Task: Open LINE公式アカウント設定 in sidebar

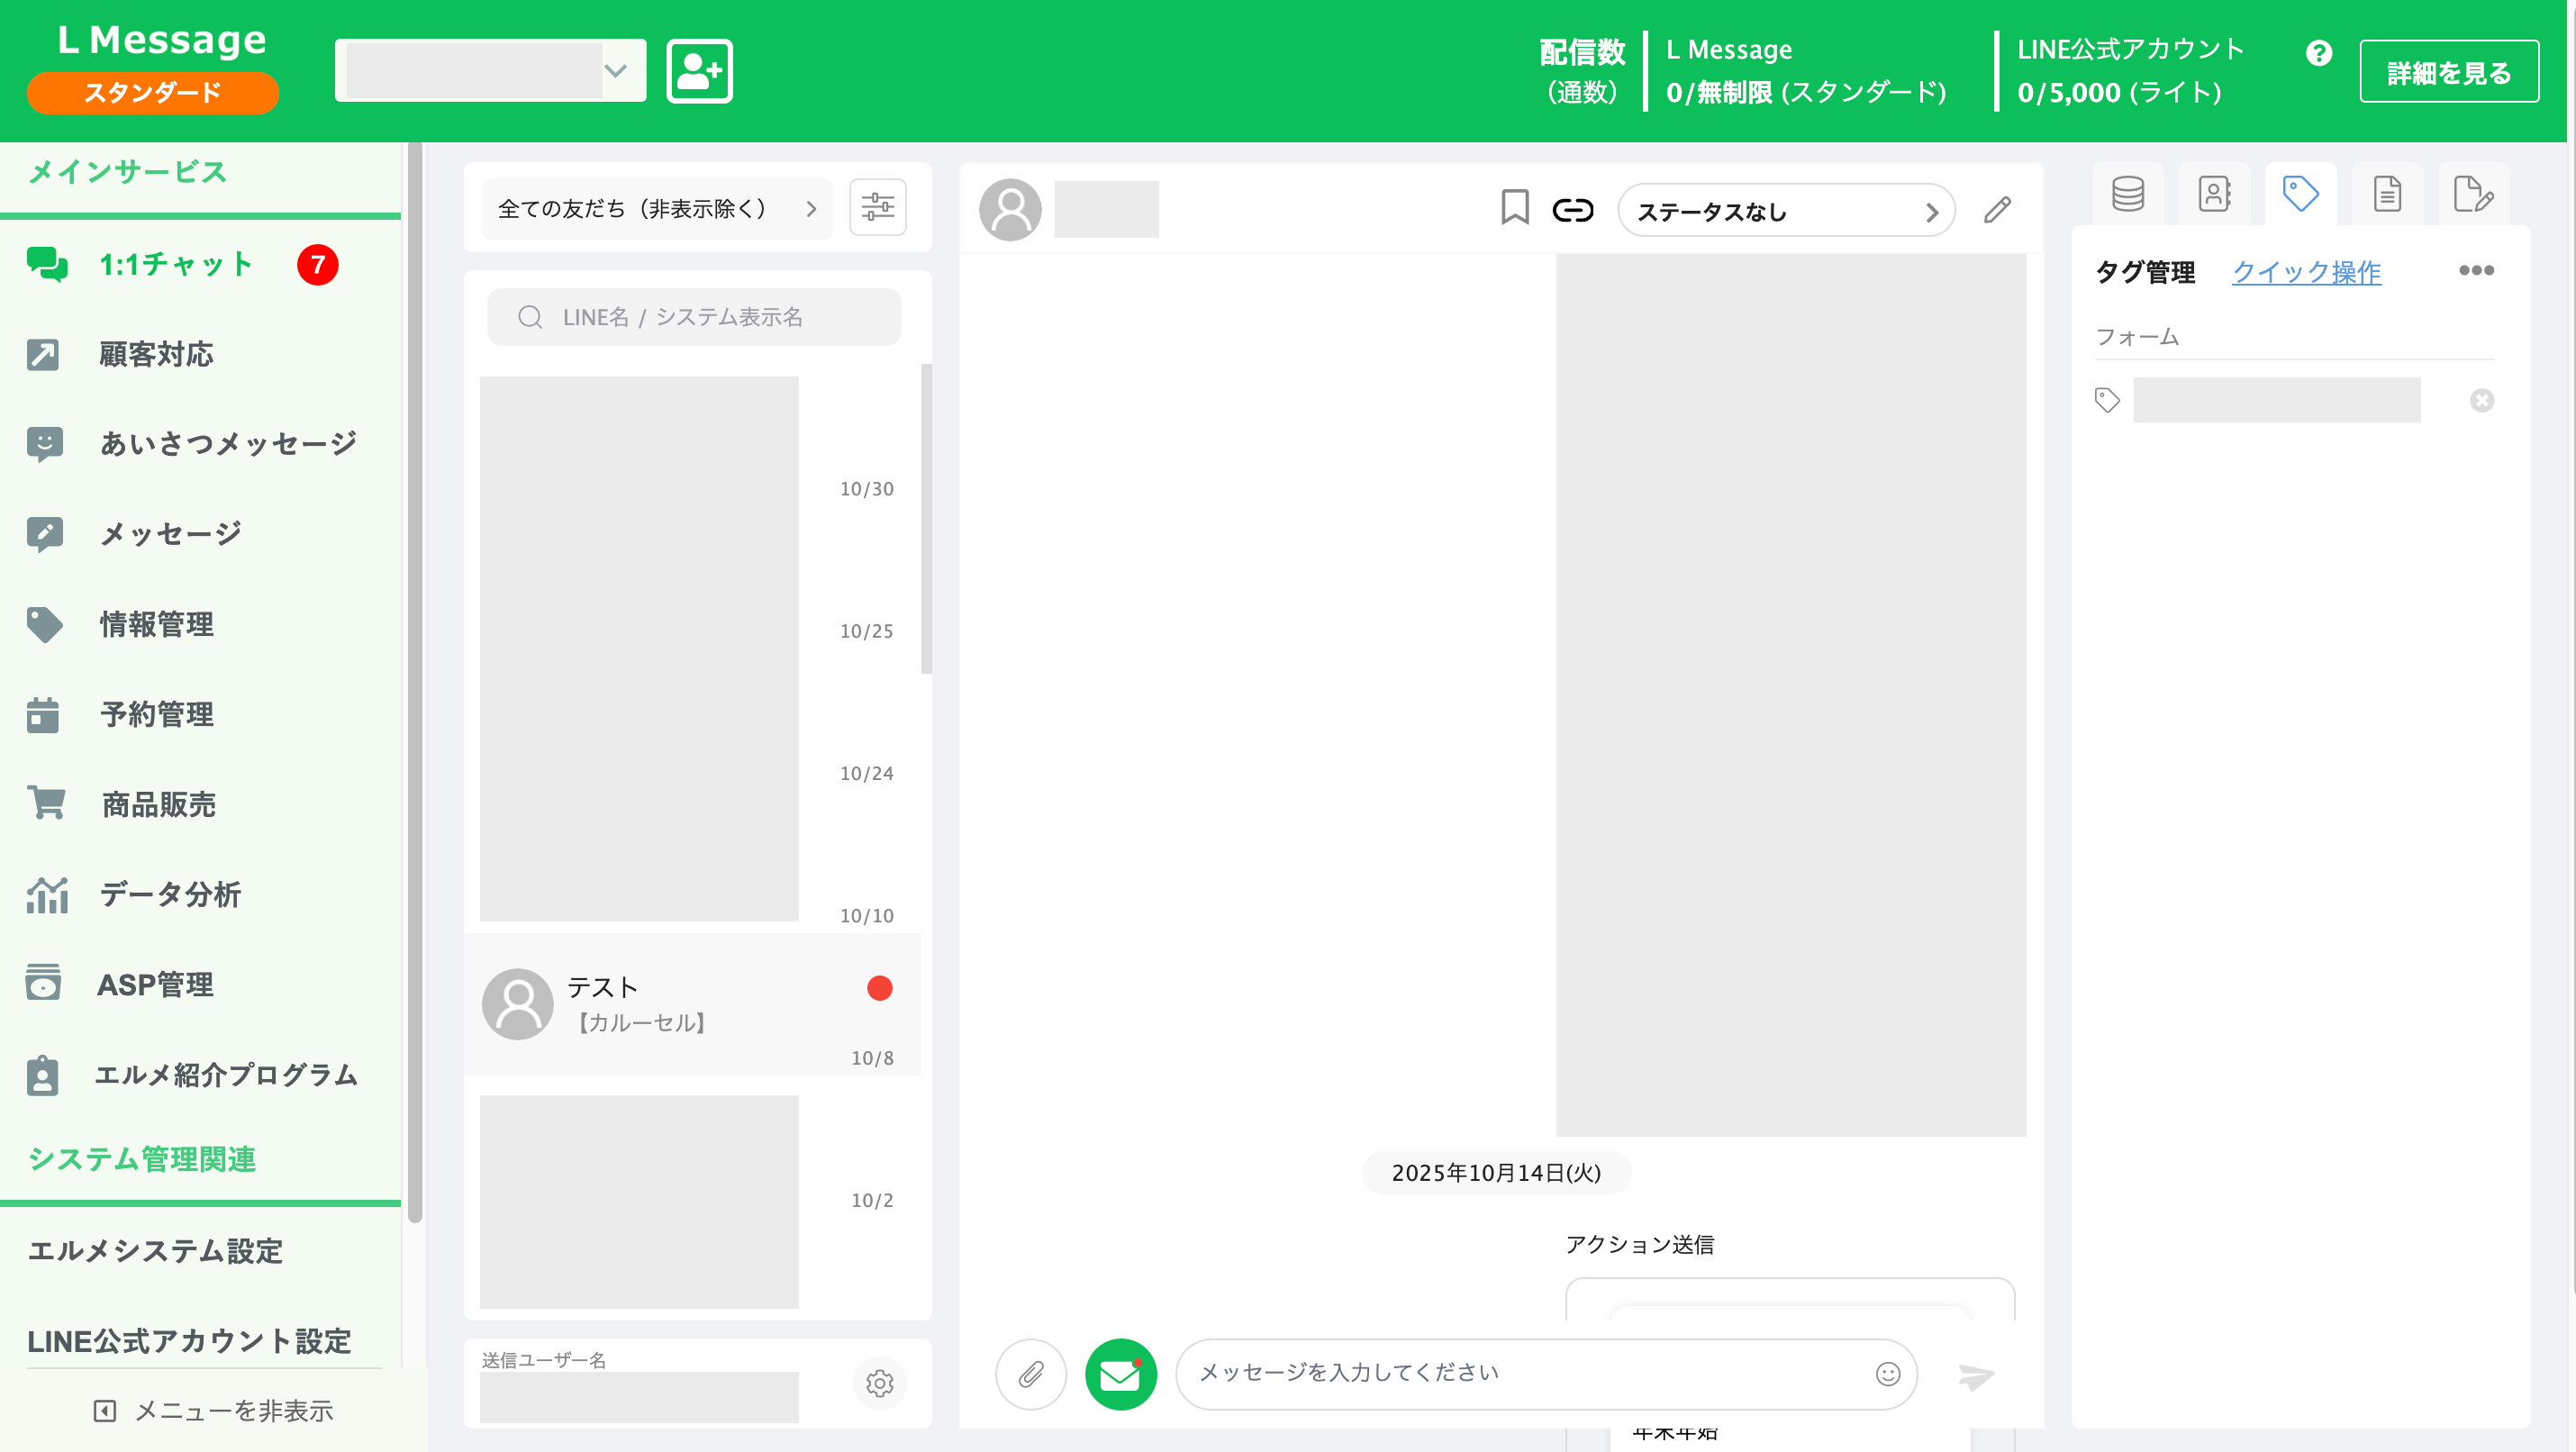Action: [x=189, y=1341]
